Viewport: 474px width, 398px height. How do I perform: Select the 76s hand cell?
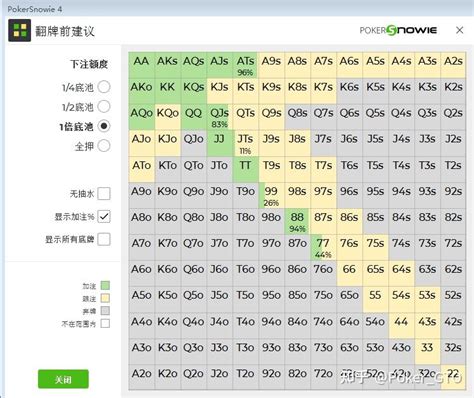350,247
